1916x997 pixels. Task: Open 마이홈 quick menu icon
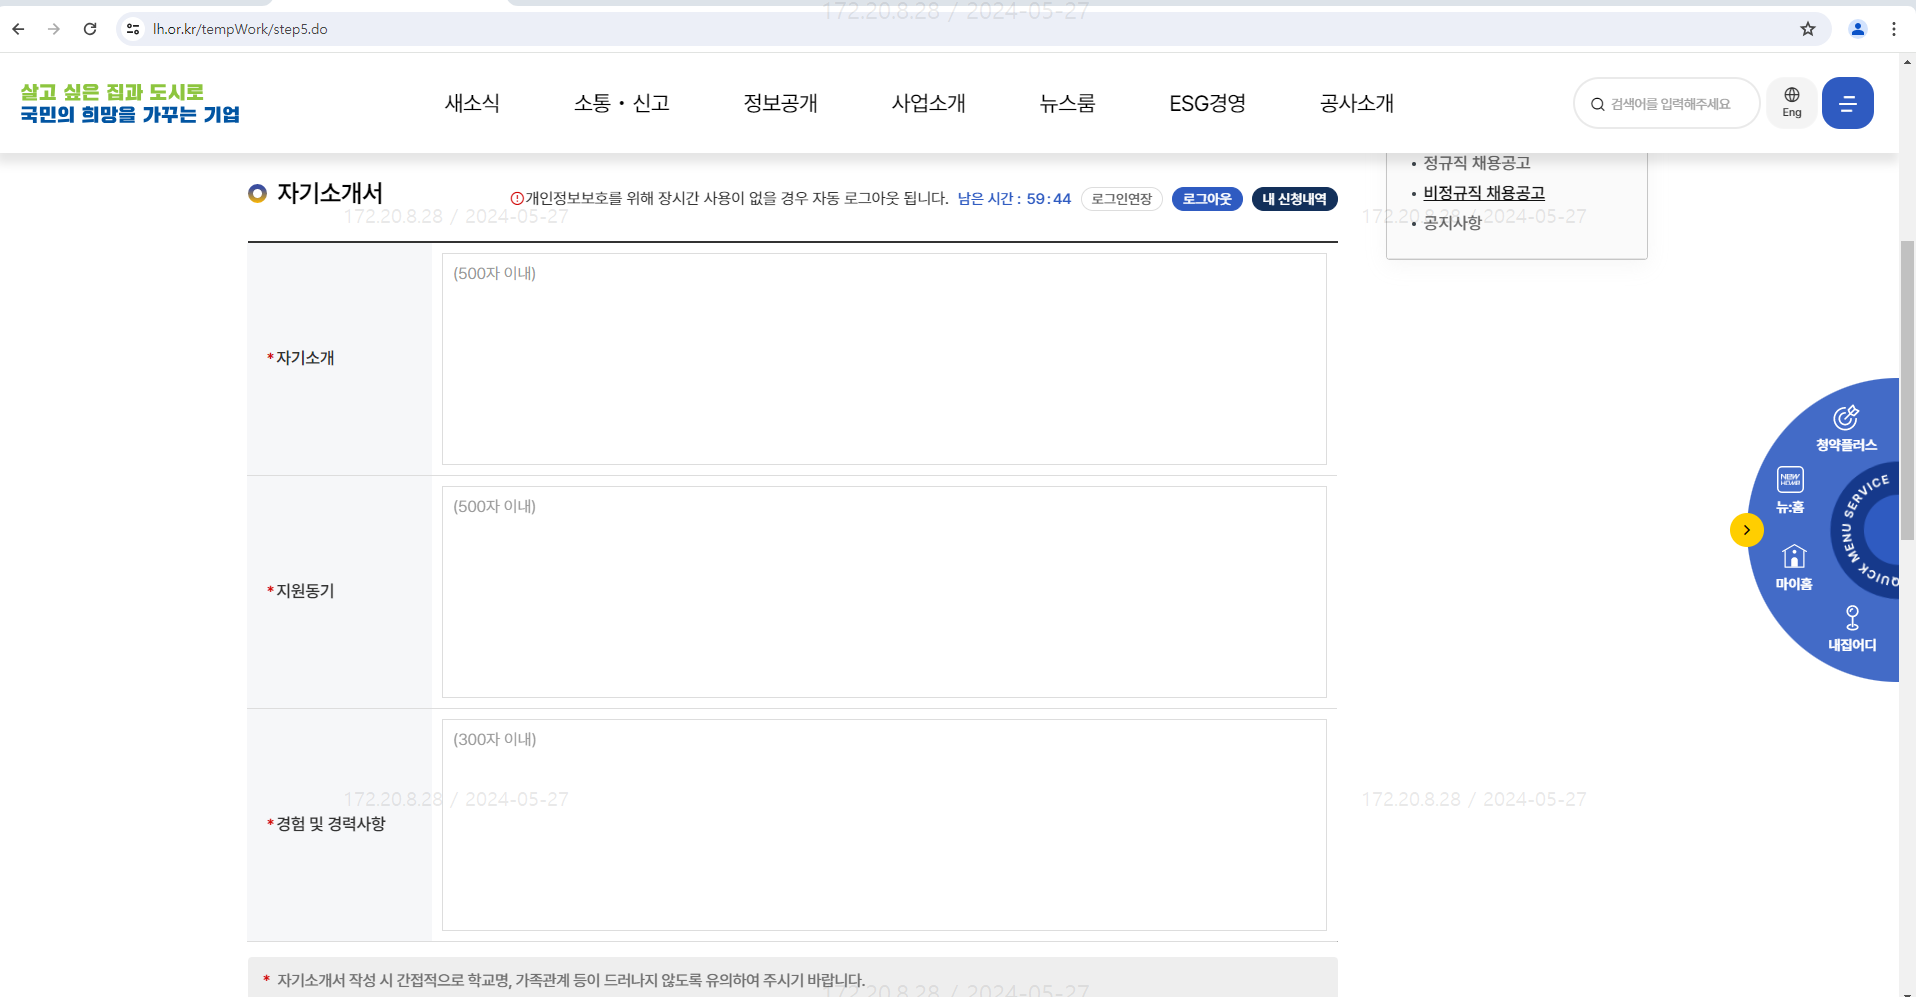[1794, 567]
